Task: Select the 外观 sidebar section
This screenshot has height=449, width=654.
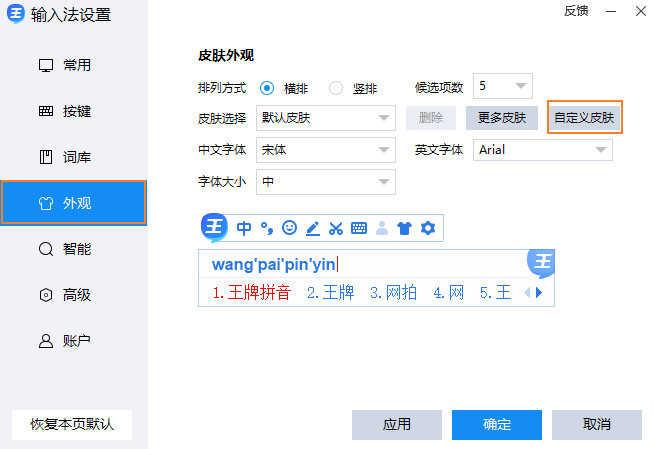Action: point(74,203)
